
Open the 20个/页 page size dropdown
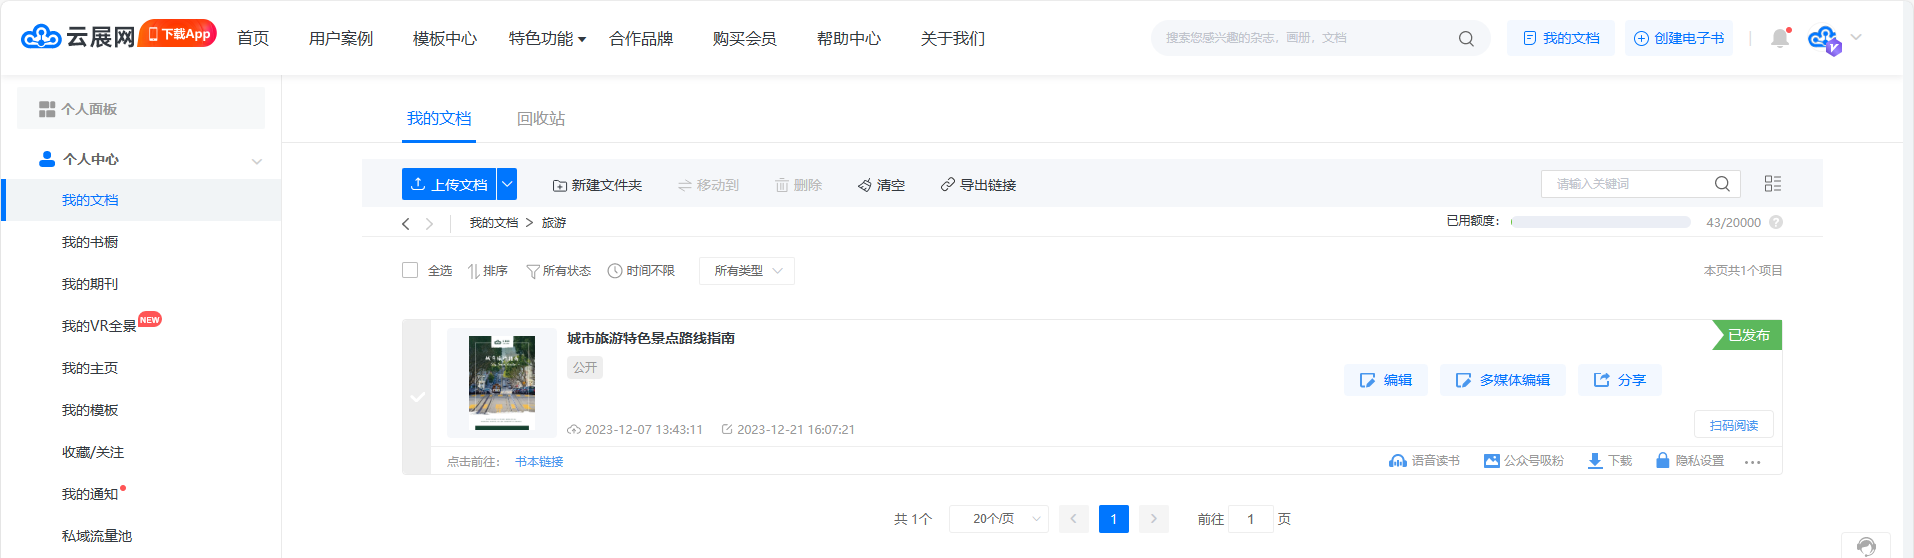coord(998,519)
